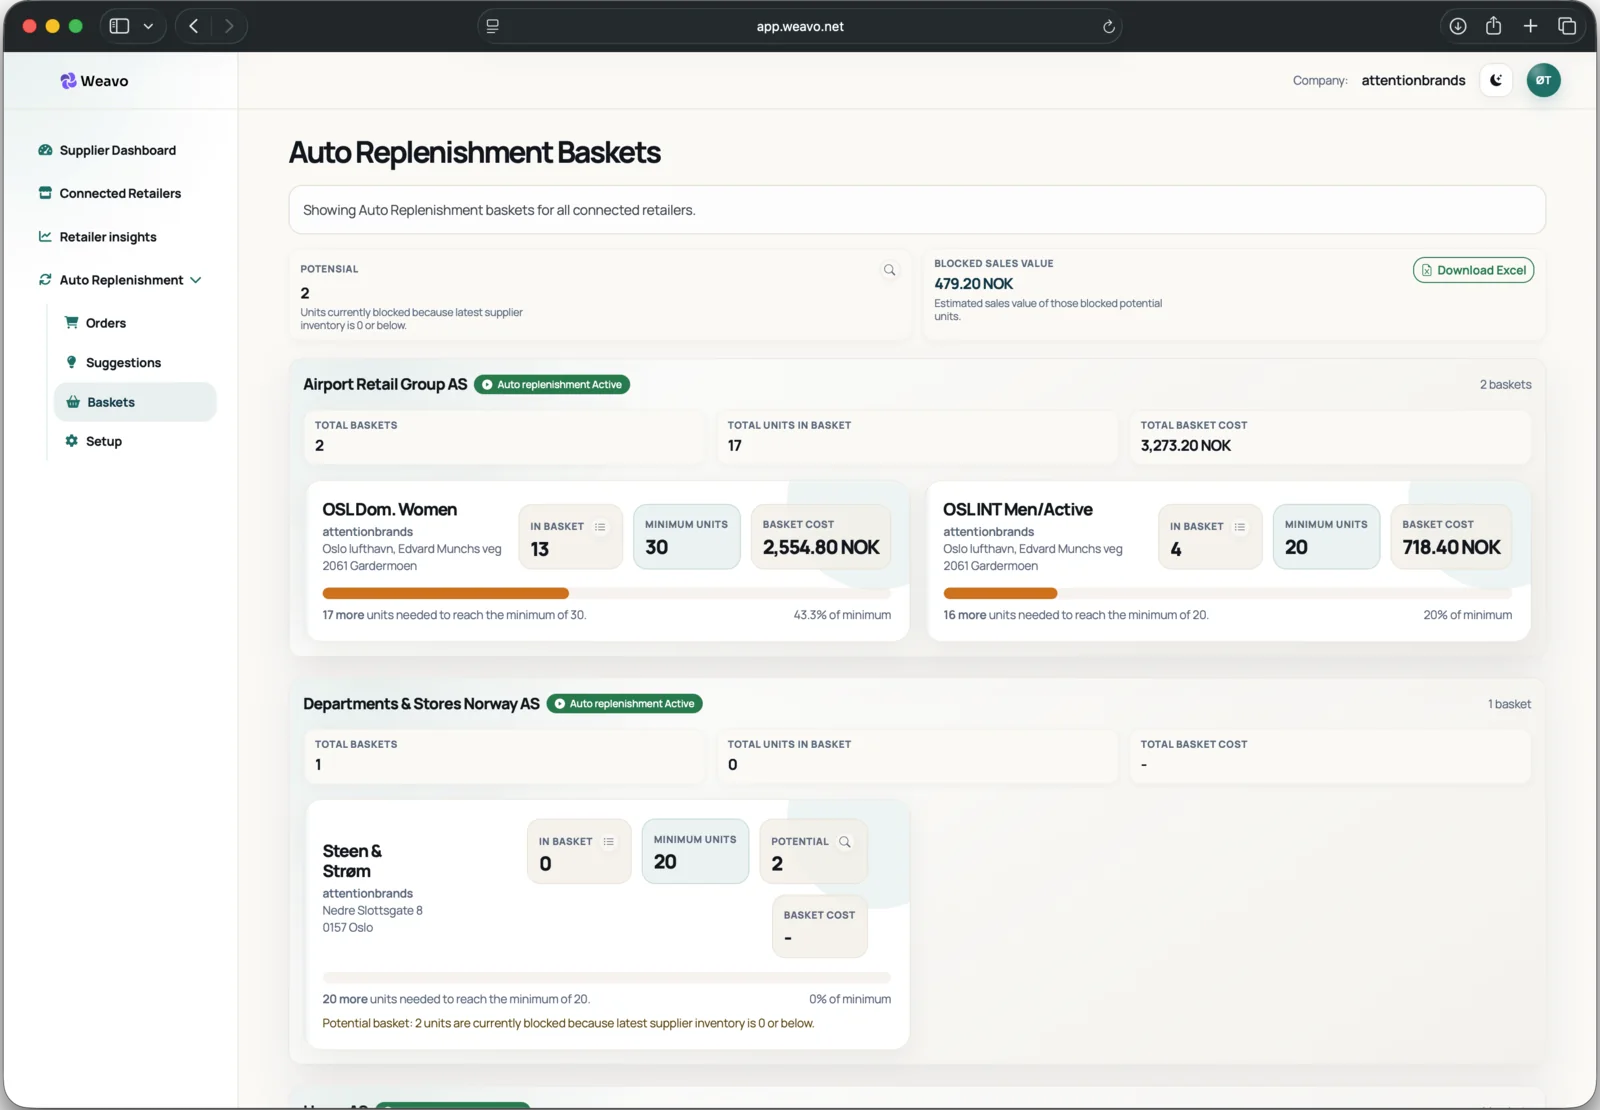Click the Minimum Units 30 card

686,537
